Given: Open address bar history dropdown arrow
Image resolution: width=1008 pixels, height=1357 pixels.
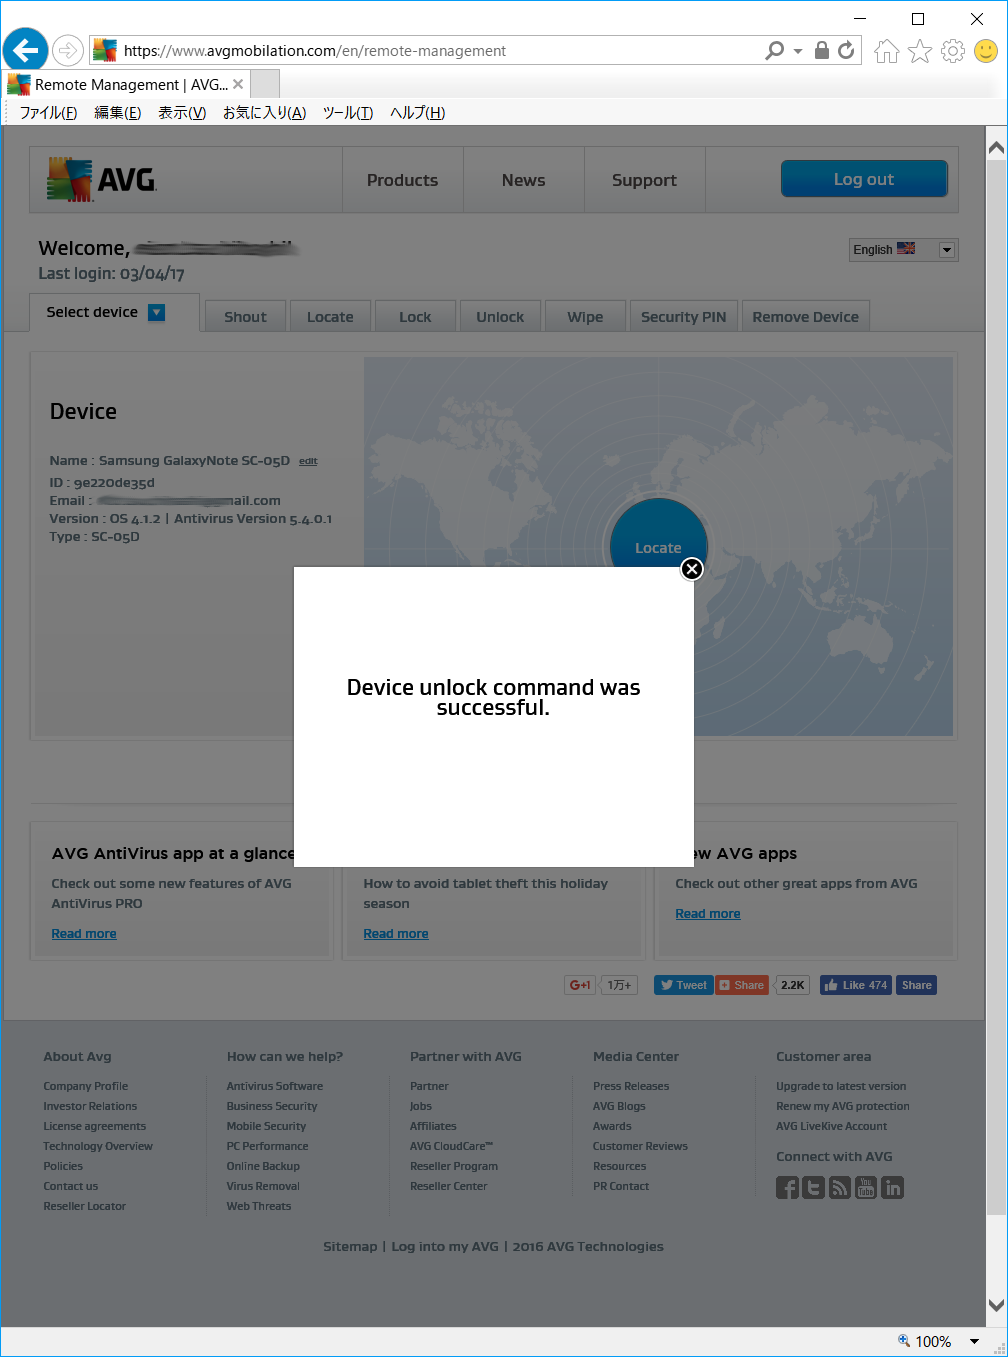Looking at the screenshot, I should (798, 51).
